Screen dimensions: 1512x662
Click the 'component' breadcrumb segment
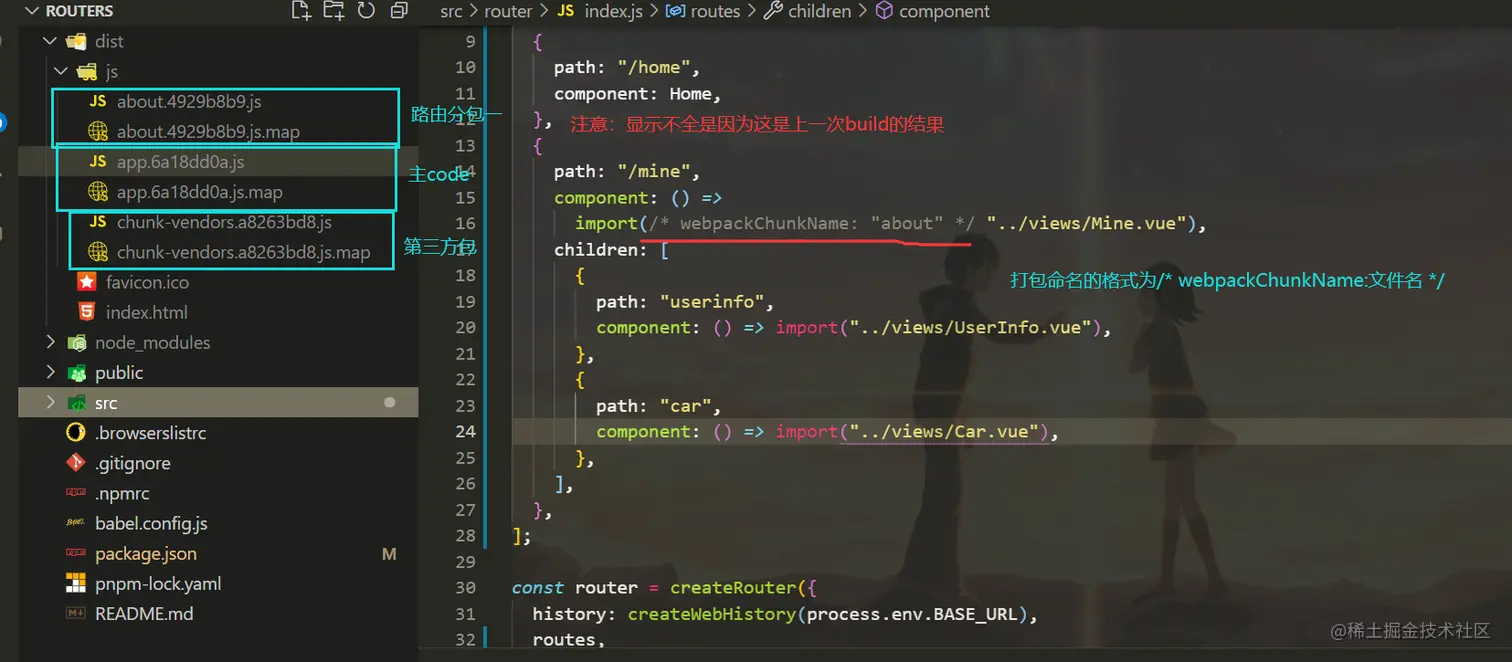tap(944, 11)
